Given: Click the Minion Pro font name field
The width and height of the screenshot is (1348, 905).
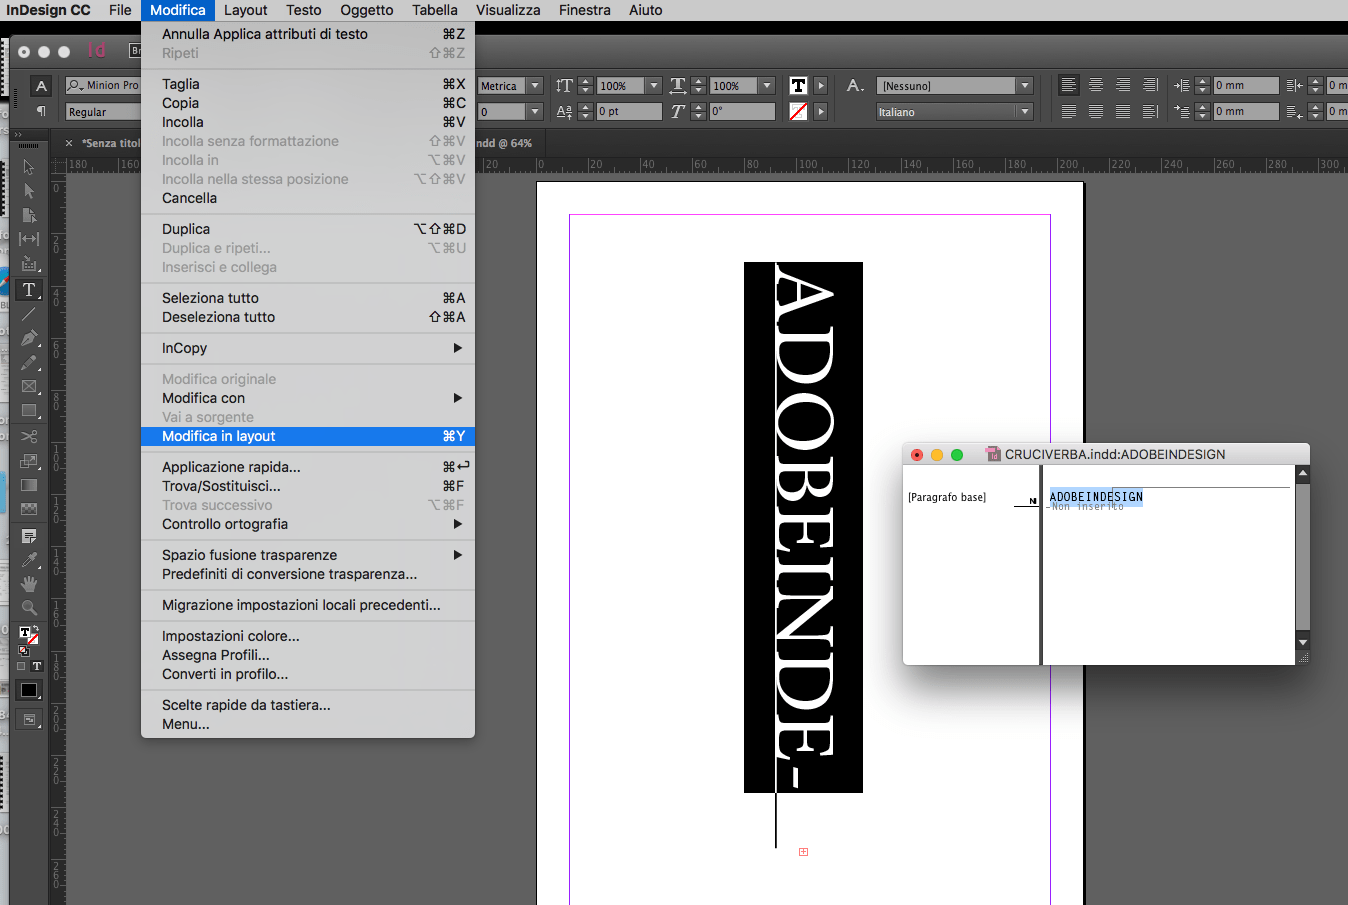Looking at the screenshot, I should click(103, 86).
